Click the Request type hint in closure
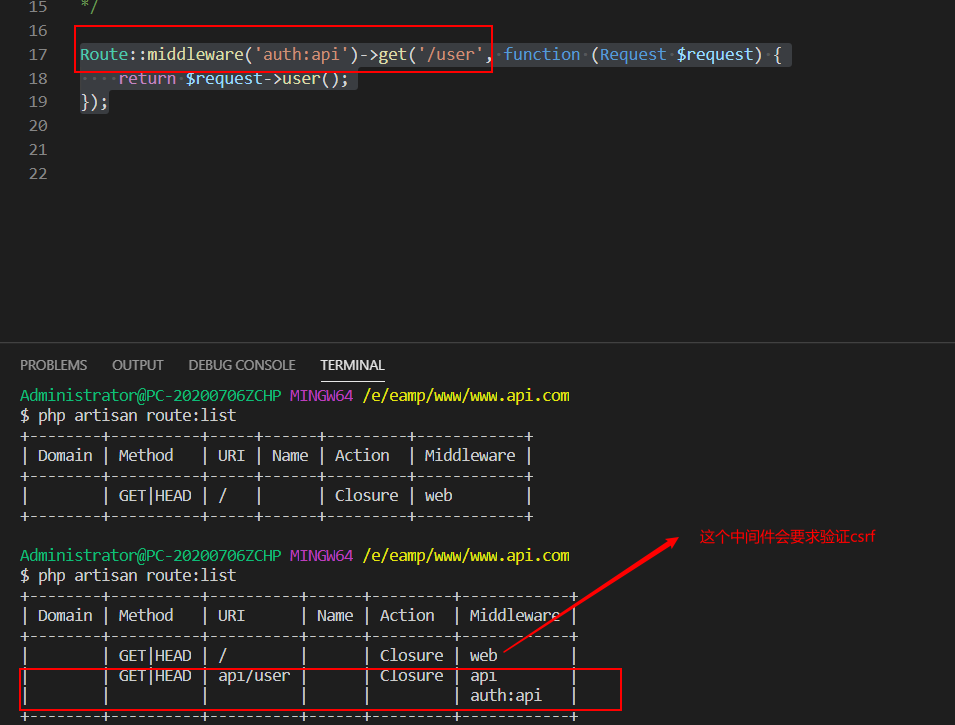The image size is (955, 725). click(633, 55)
